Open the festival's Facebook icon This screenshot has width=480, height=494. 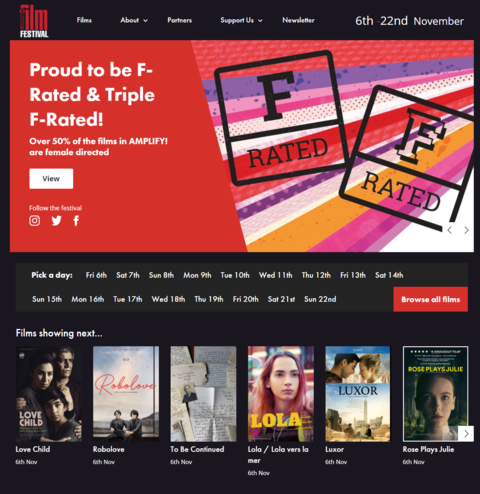pos(76,221)
